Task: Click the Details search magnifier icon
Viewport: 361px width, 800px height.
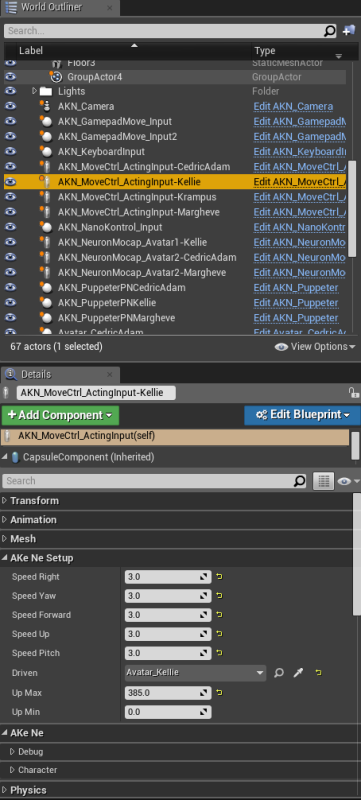Action: click(x=300, y=481)
